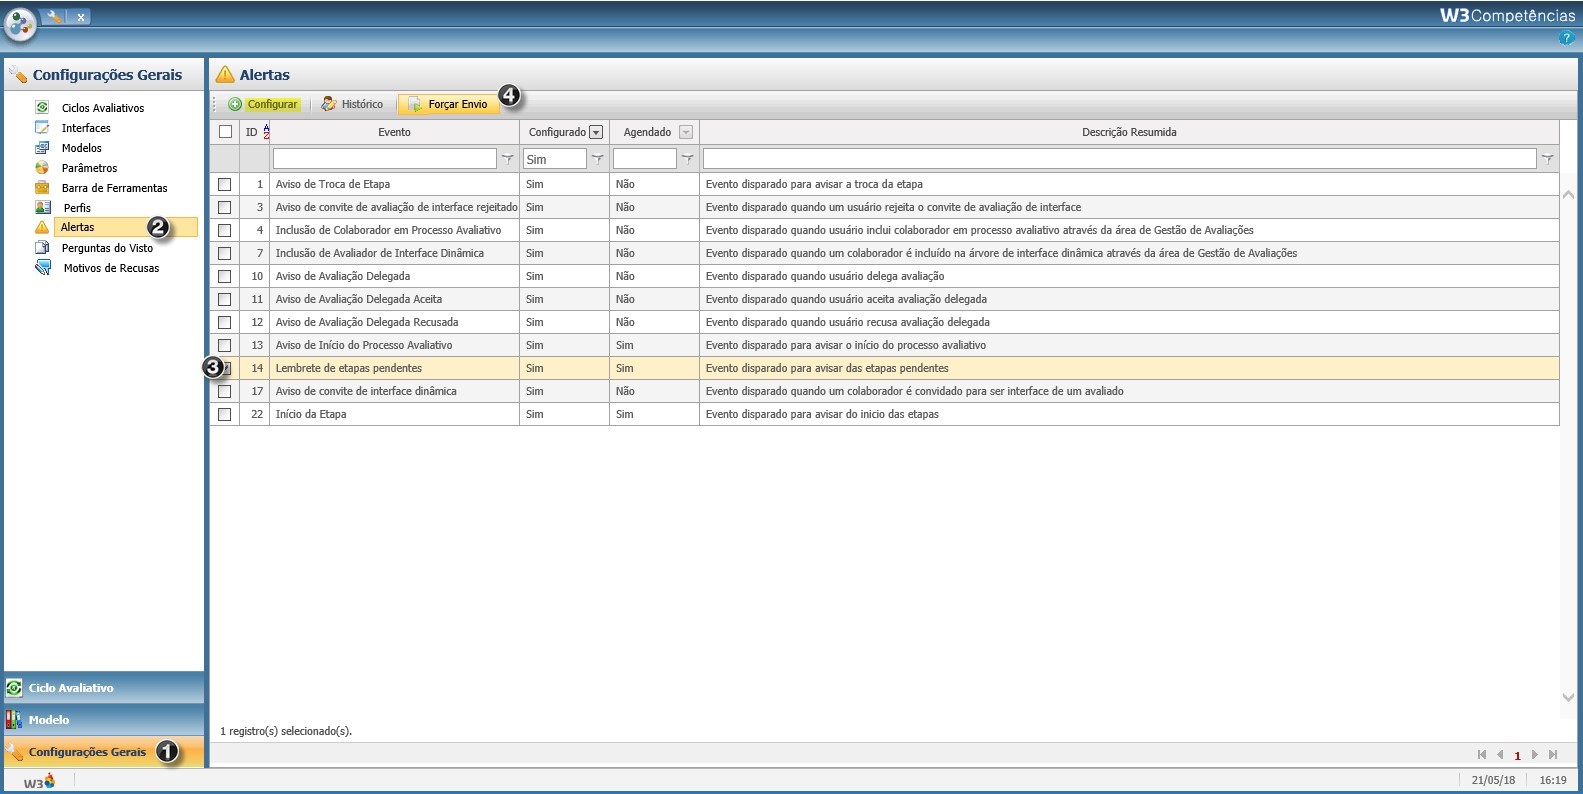Viewport: 1583px width, 794px height.
Task: Click the Ciclo Avaliativo panel icon
Action: [x=14, y=688]
